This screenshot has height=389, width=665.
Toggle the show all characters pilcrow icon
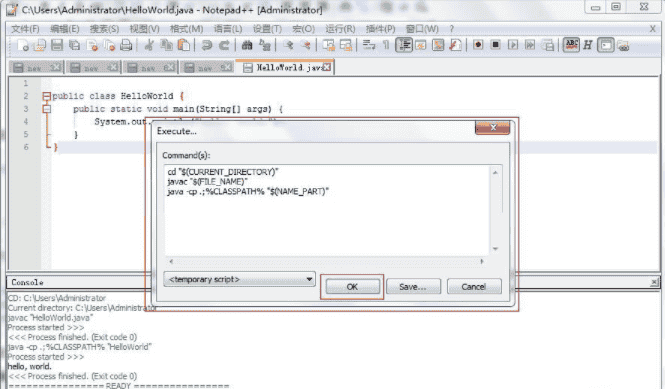386,45
